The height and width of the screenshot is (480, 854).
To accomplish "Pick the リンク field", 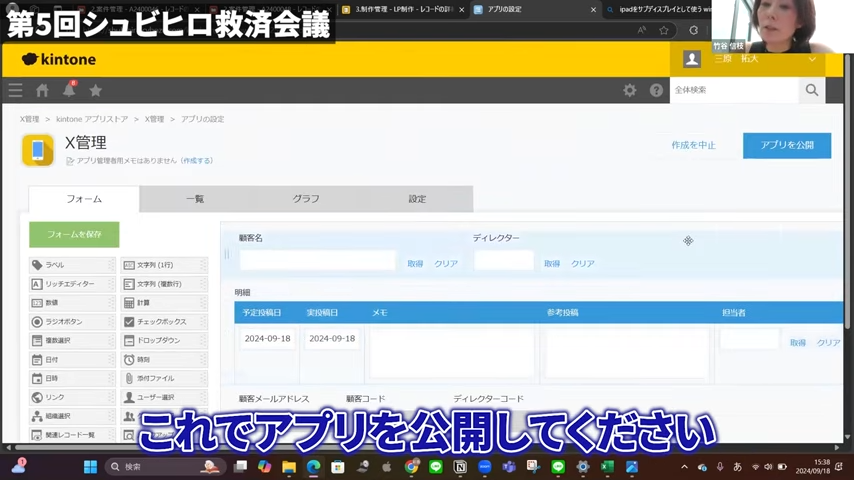I will [72, 397].
